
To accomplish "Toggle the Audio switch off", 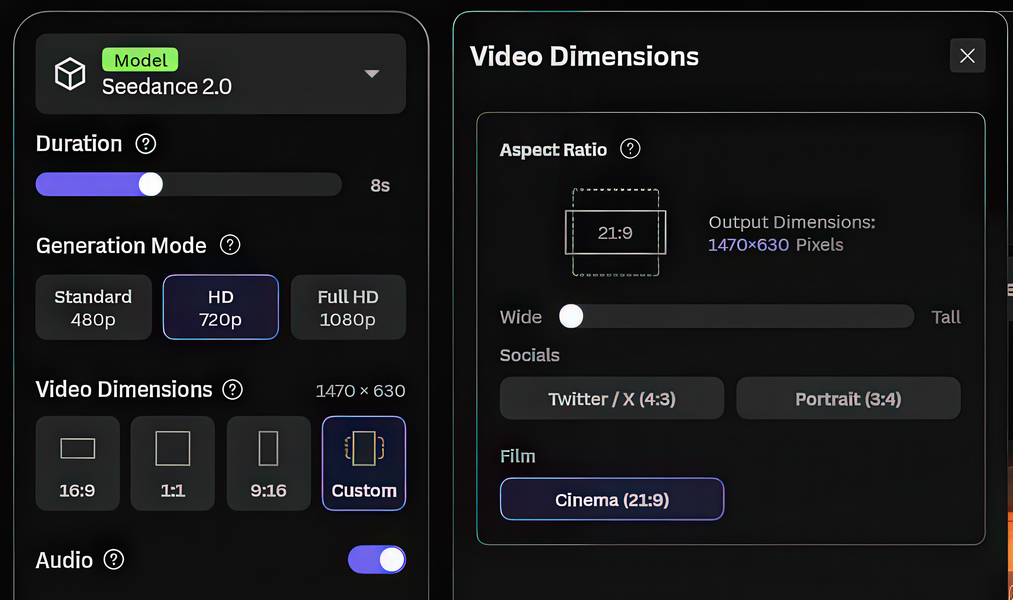I will [377, 559].
